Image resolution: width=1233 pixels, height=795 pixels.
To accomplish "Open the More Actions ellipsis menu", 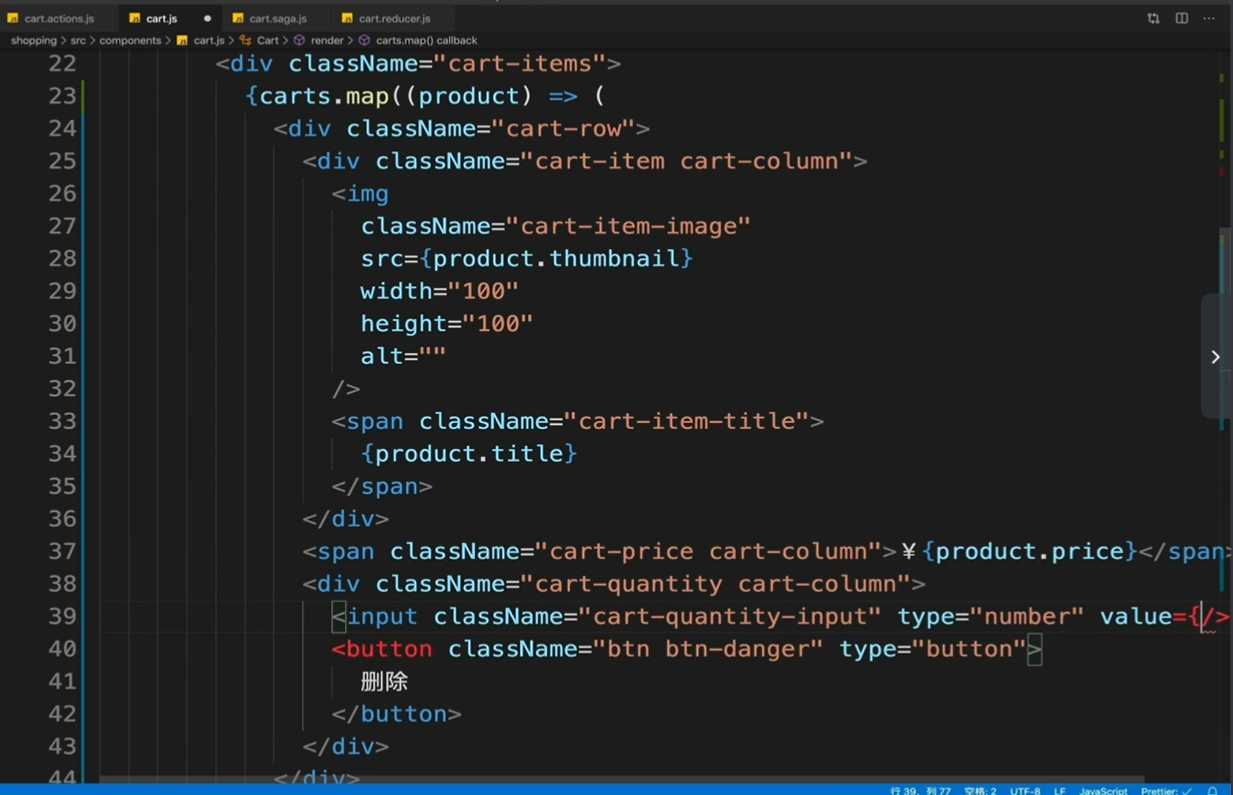I will point(1209,18).
